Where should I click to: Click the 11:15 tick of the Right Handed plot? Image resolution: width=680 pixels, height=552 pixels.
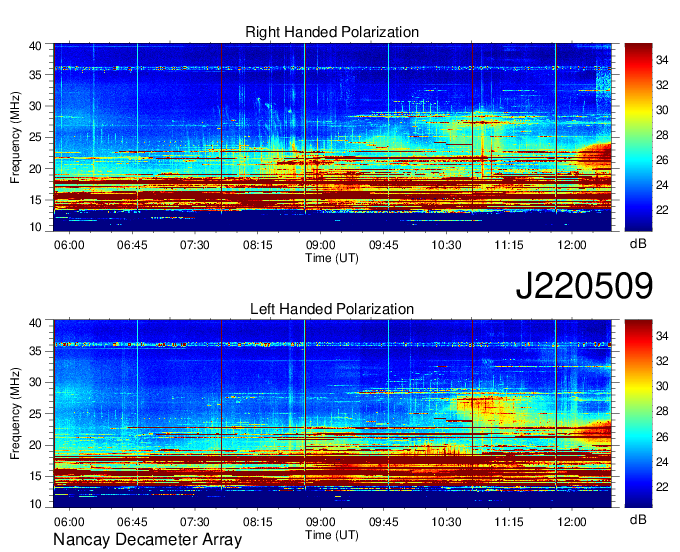click(x=509, y=245)
